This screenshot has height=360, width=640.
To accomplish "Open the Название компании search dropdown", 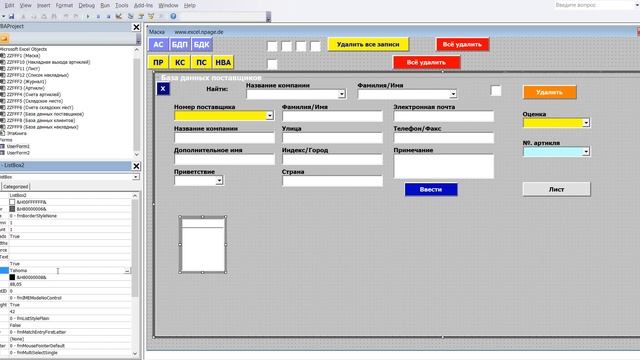I will [342, 94].
